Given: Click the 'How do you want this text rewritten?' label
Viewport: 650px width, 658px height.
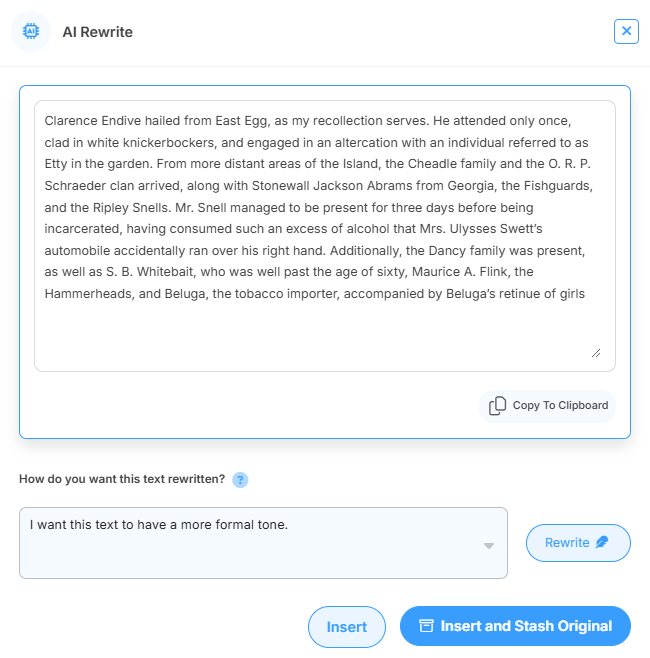Looking at the screenshot, I should click(x=122, y=480).
